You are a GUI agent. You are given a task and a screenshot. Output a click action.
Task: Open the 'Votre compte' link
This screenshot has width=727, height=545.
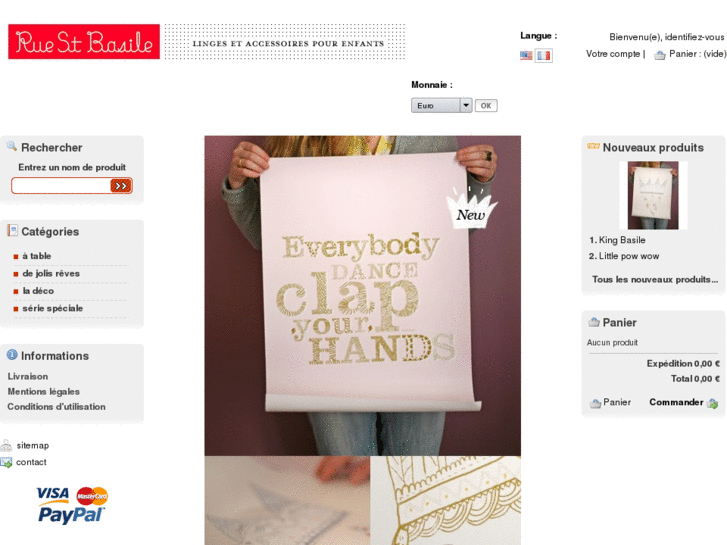click(x=613, y=54)
